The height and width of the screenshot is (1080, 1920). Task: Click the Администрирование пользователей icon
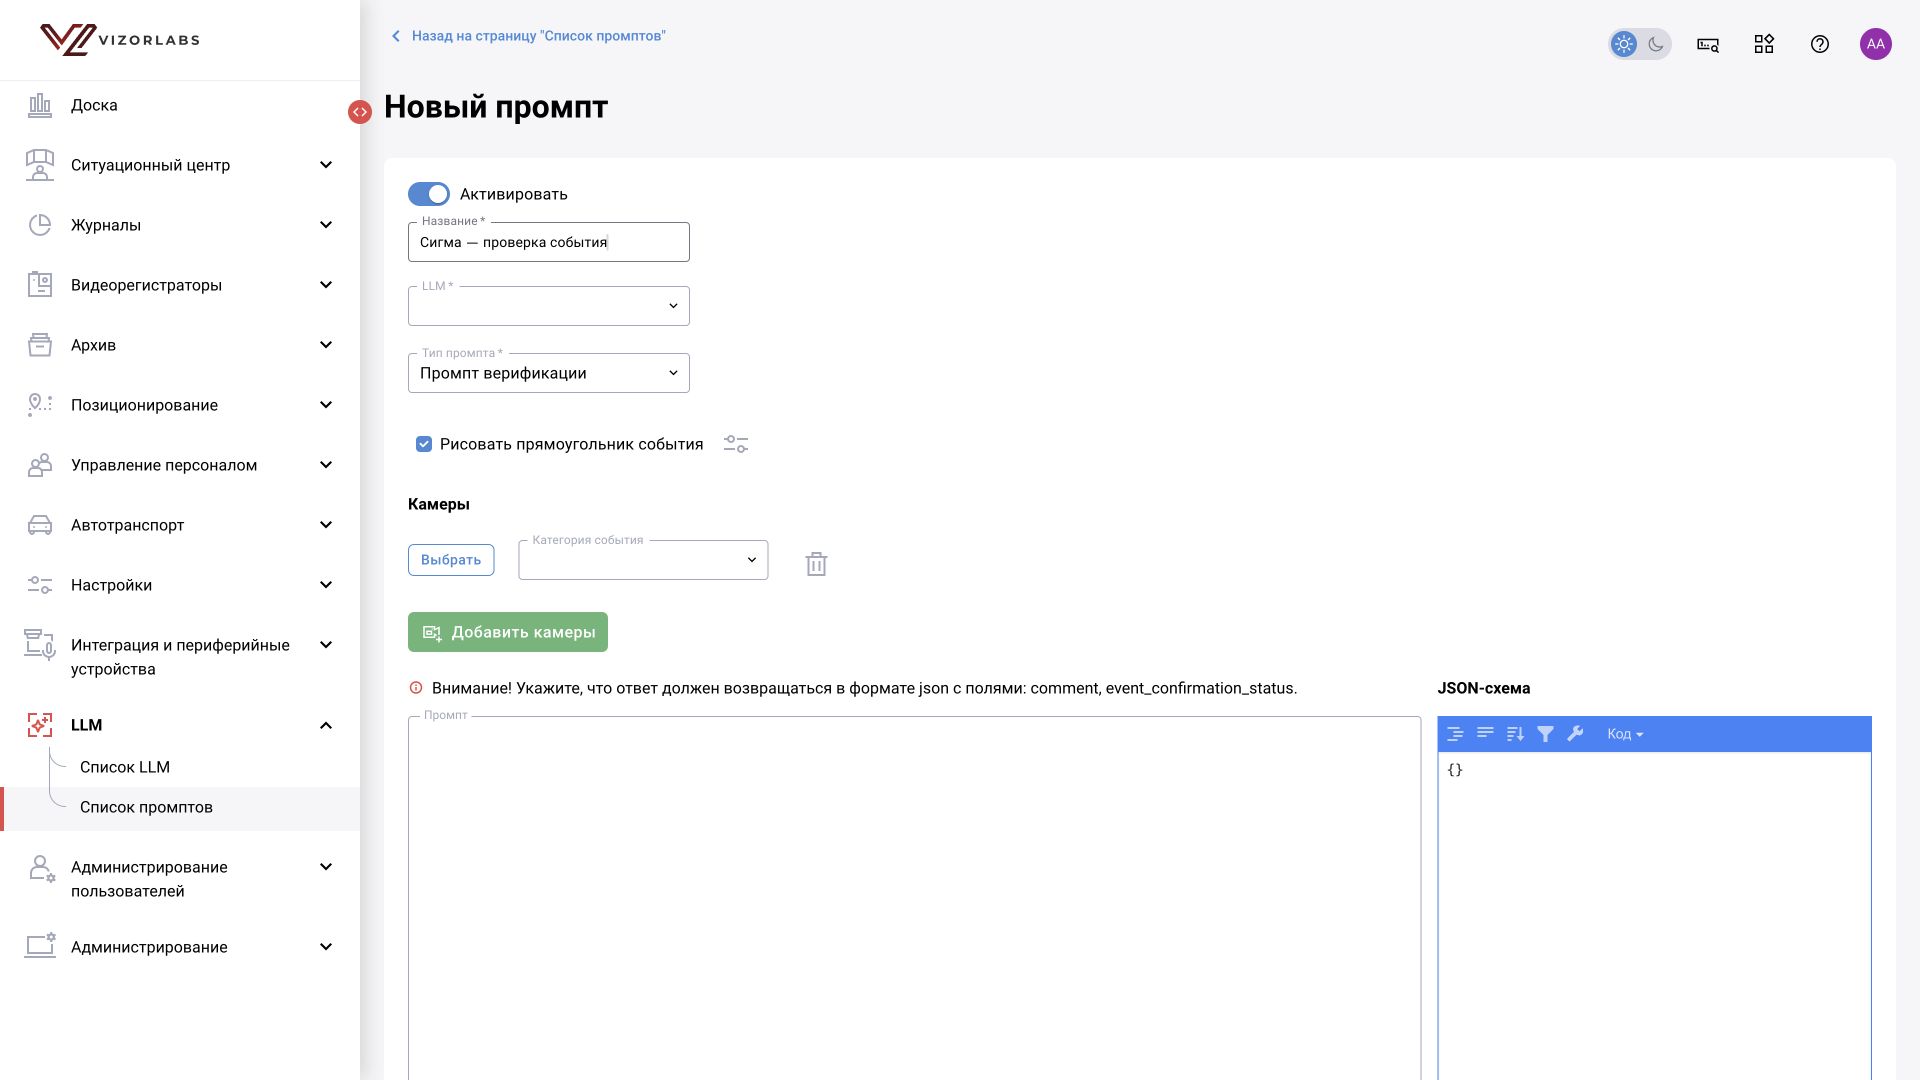[x=41, y=868]
